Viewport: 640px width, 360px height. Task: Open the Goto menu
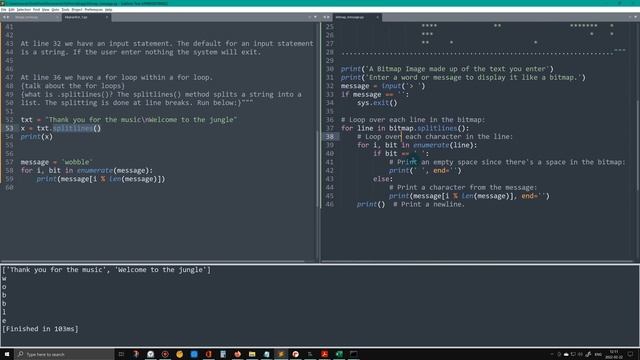[x=55, y=9]
